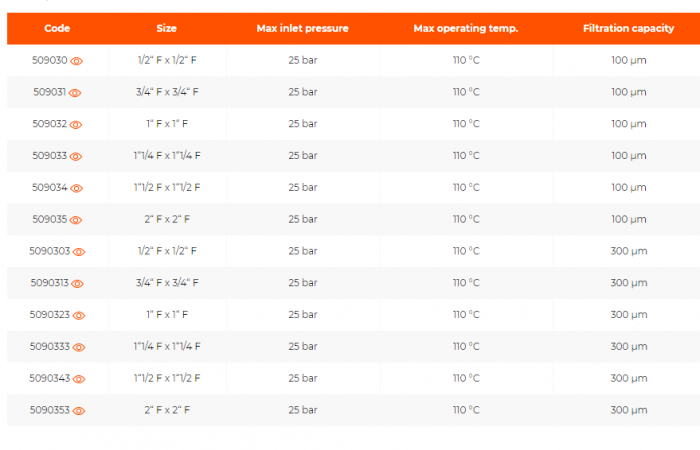Image resolution: width=700 pixels, height=450 pixels.
Task: Open the eye icon next to 509033
Action: 77,157
